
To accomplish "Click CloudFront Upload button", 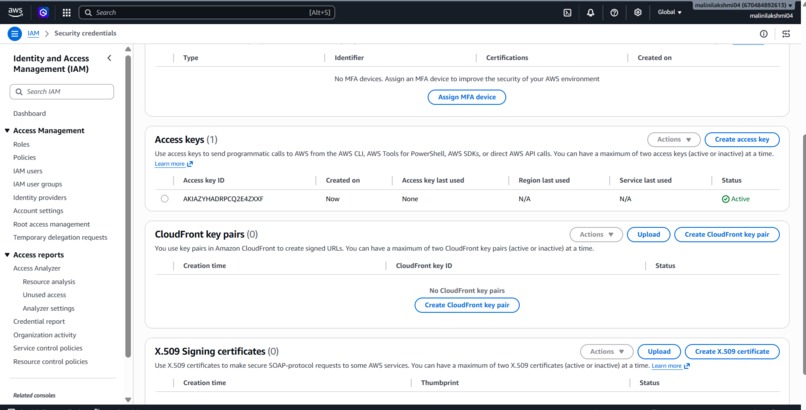I will point(648,234).
